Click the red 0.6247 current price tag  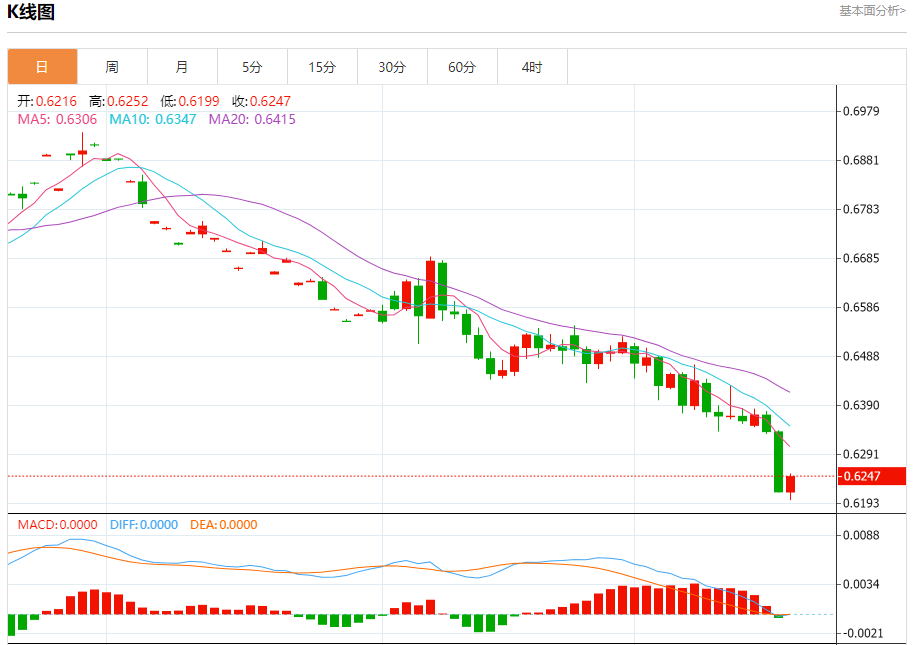(872, 476)
